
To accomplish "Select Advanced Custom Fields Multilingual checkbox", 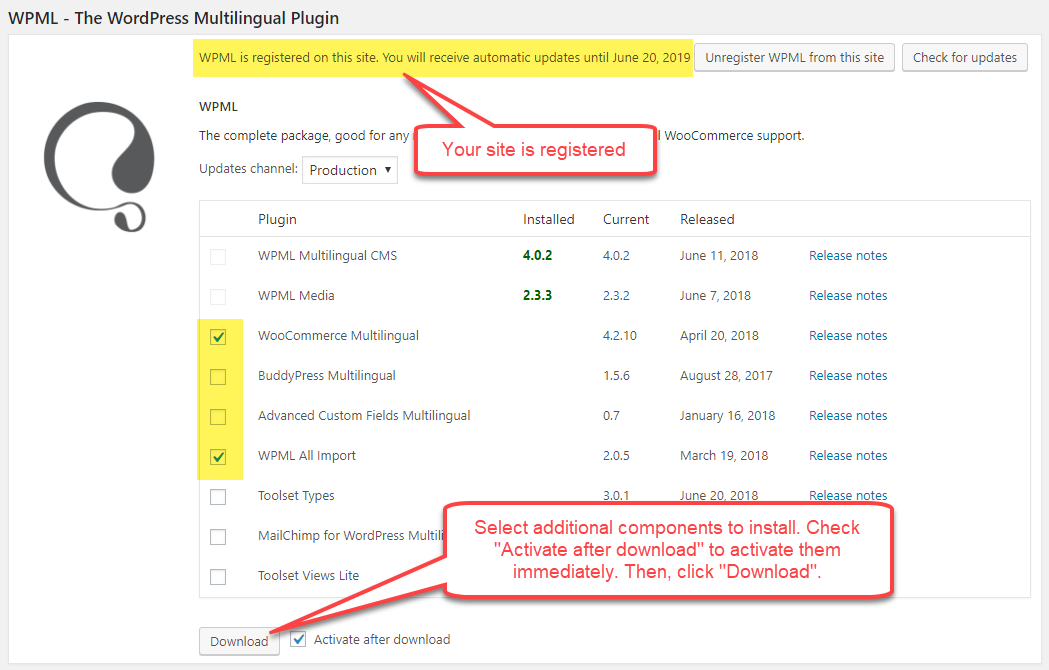I will pyautogui.click(x=218, y=417).
